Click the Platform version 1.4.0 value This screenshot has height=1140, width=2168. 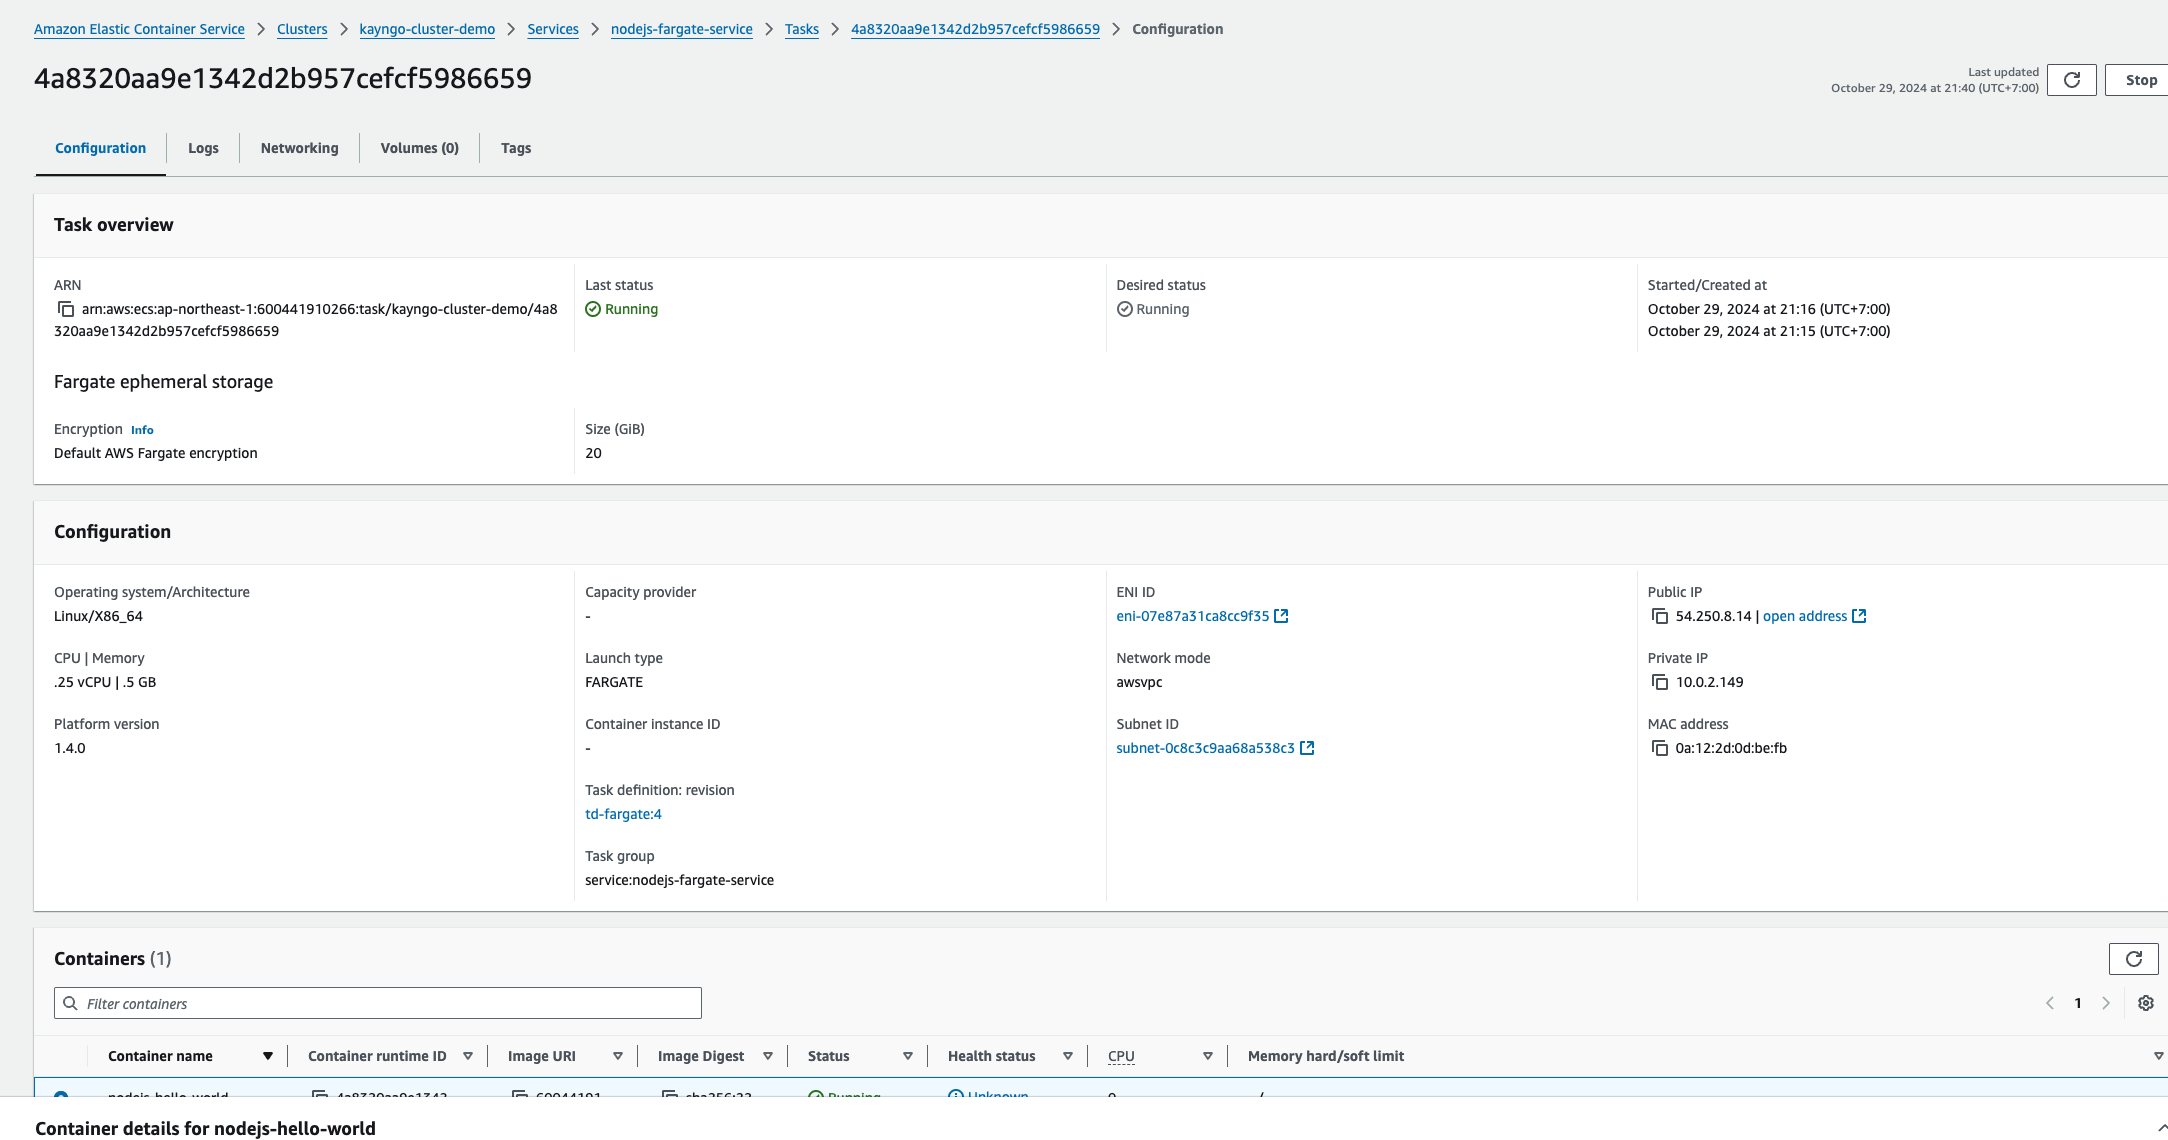click(70, 748)
